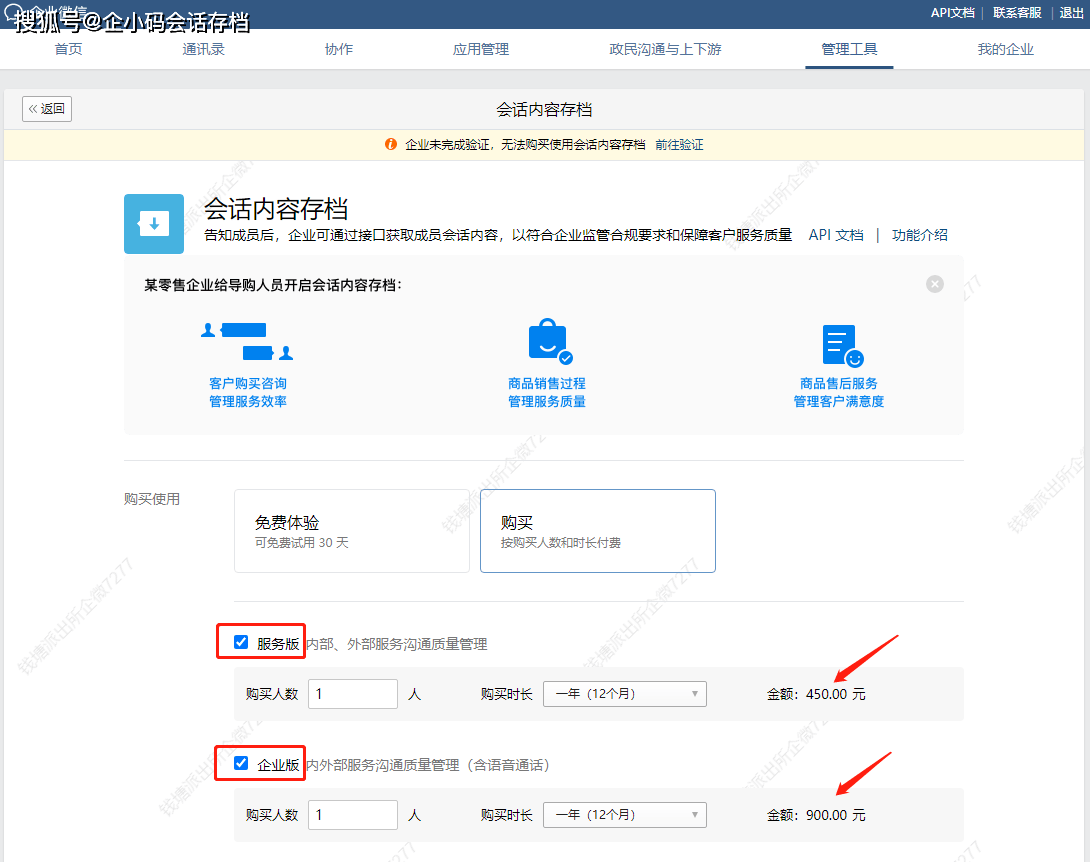Viewport: 1090px width, 862px height.
Task: Open 服务版 购买时长 dropdown
Action: coord(624,694)
